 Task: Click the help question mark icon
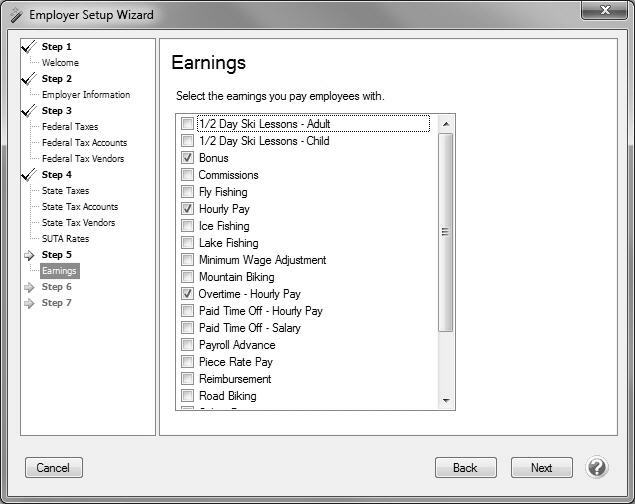click(597, 467)
